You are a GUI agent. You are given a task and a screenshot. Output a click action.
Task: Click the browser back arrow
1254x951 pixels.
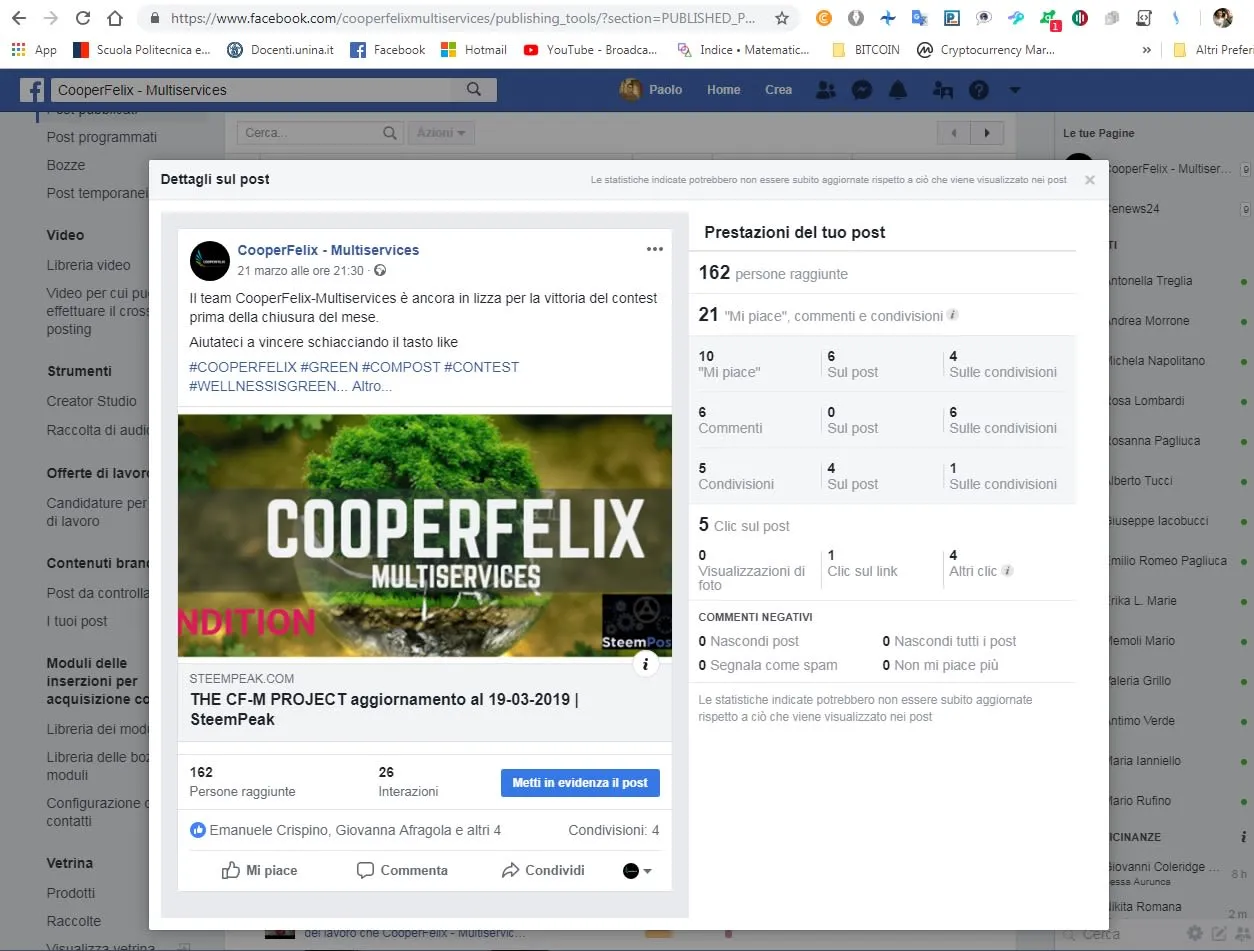pos(19,18)
